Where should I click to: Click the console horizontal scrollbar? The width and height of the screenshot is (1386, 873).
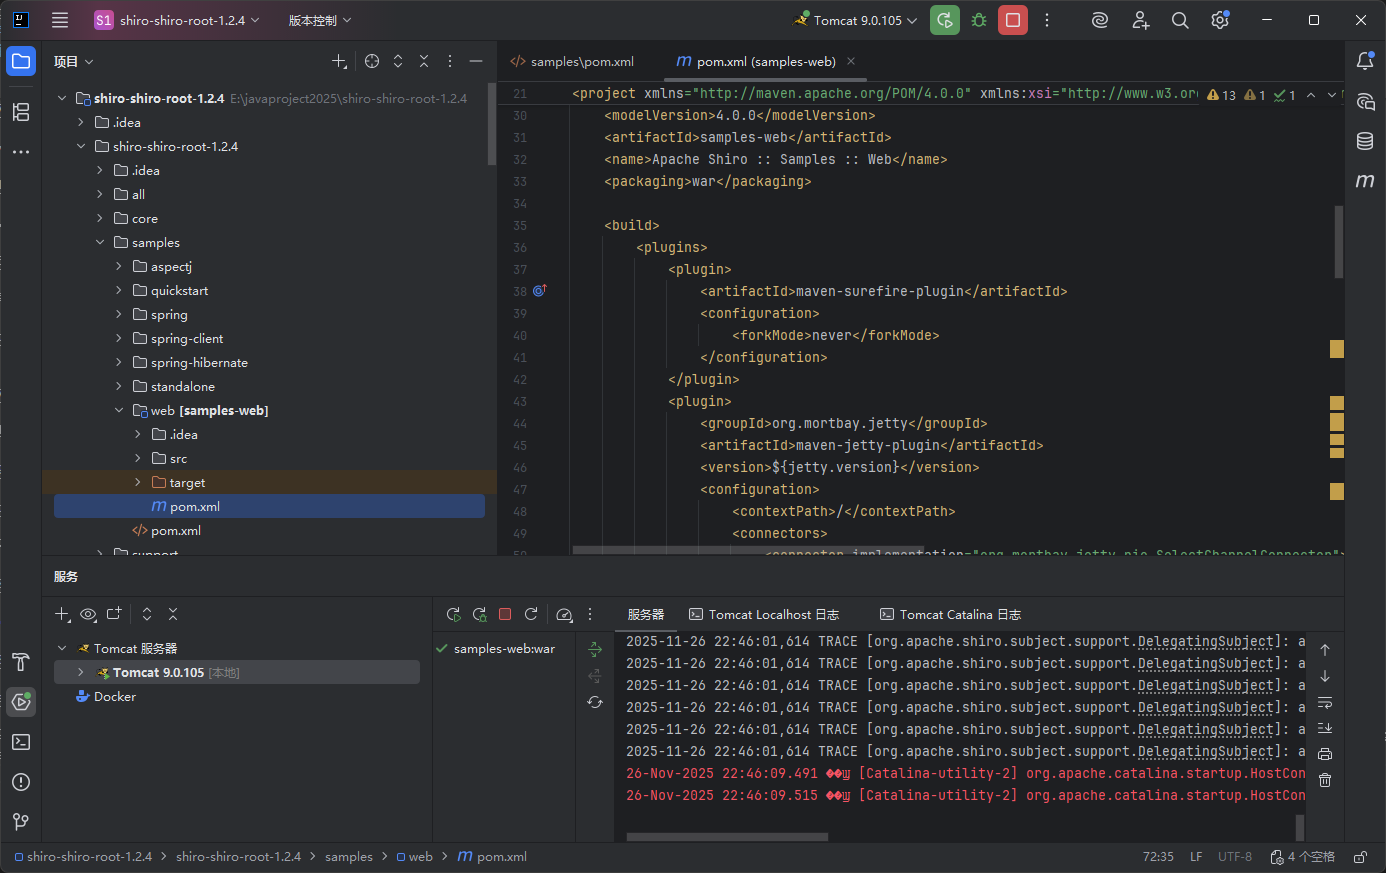tap(727, 837)
